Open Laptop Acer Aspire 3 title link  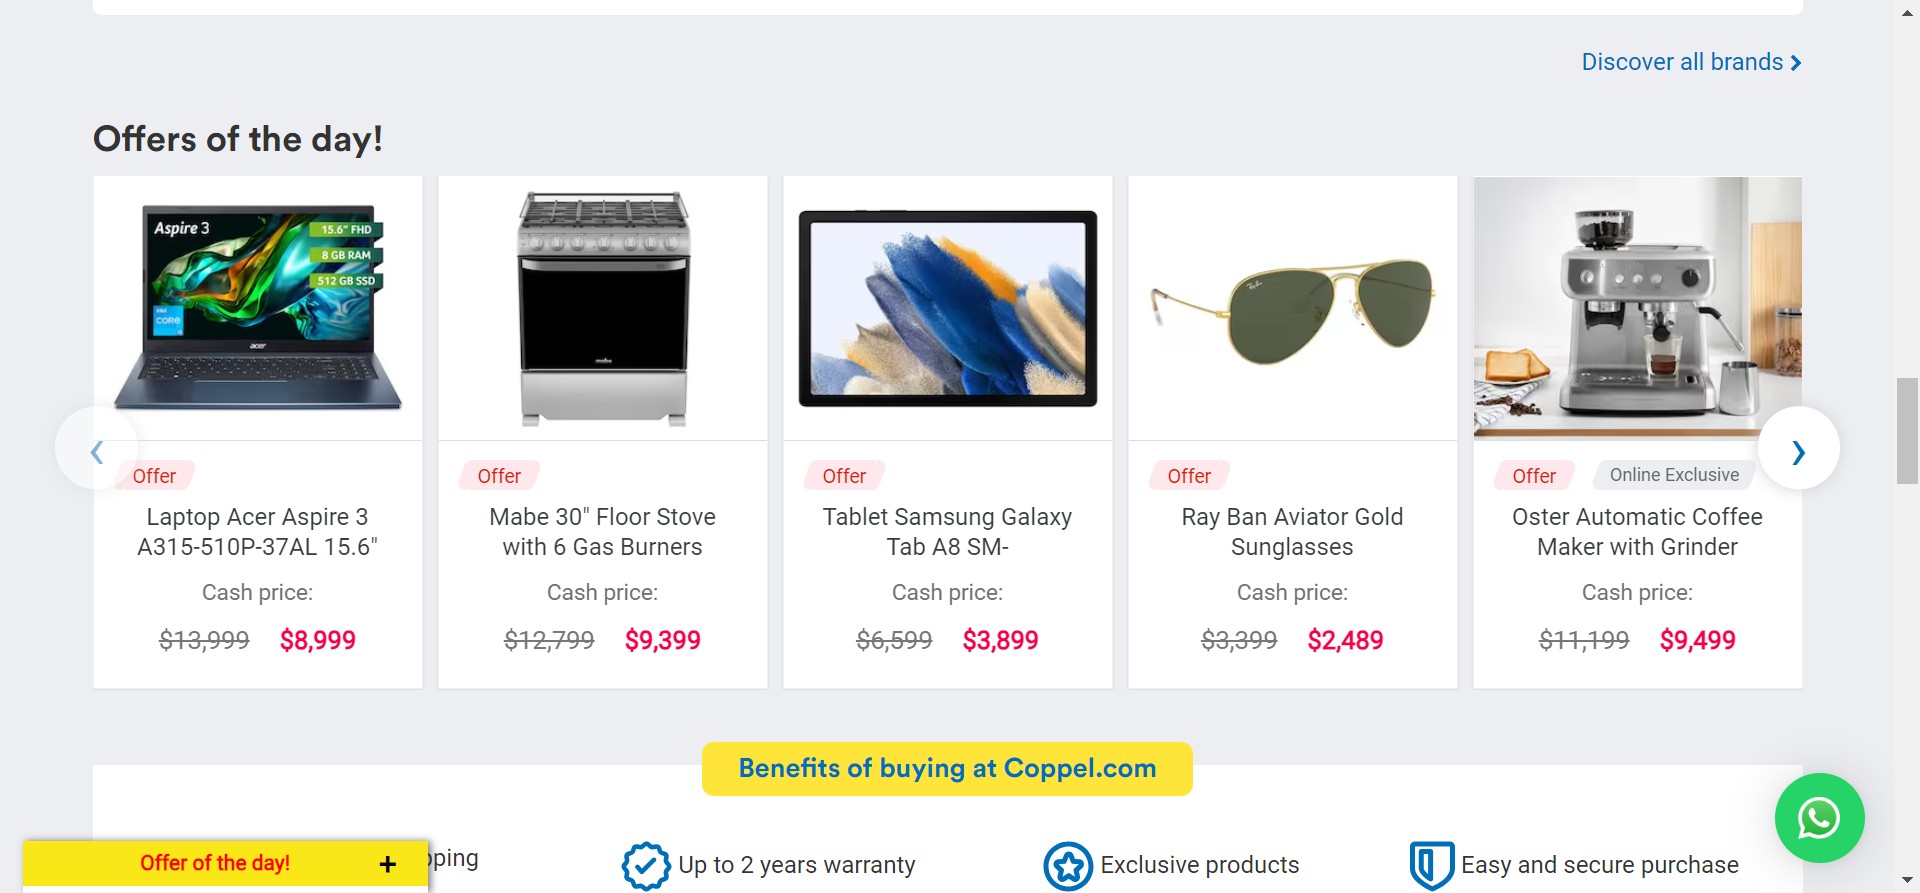click(x=258, y=532)
